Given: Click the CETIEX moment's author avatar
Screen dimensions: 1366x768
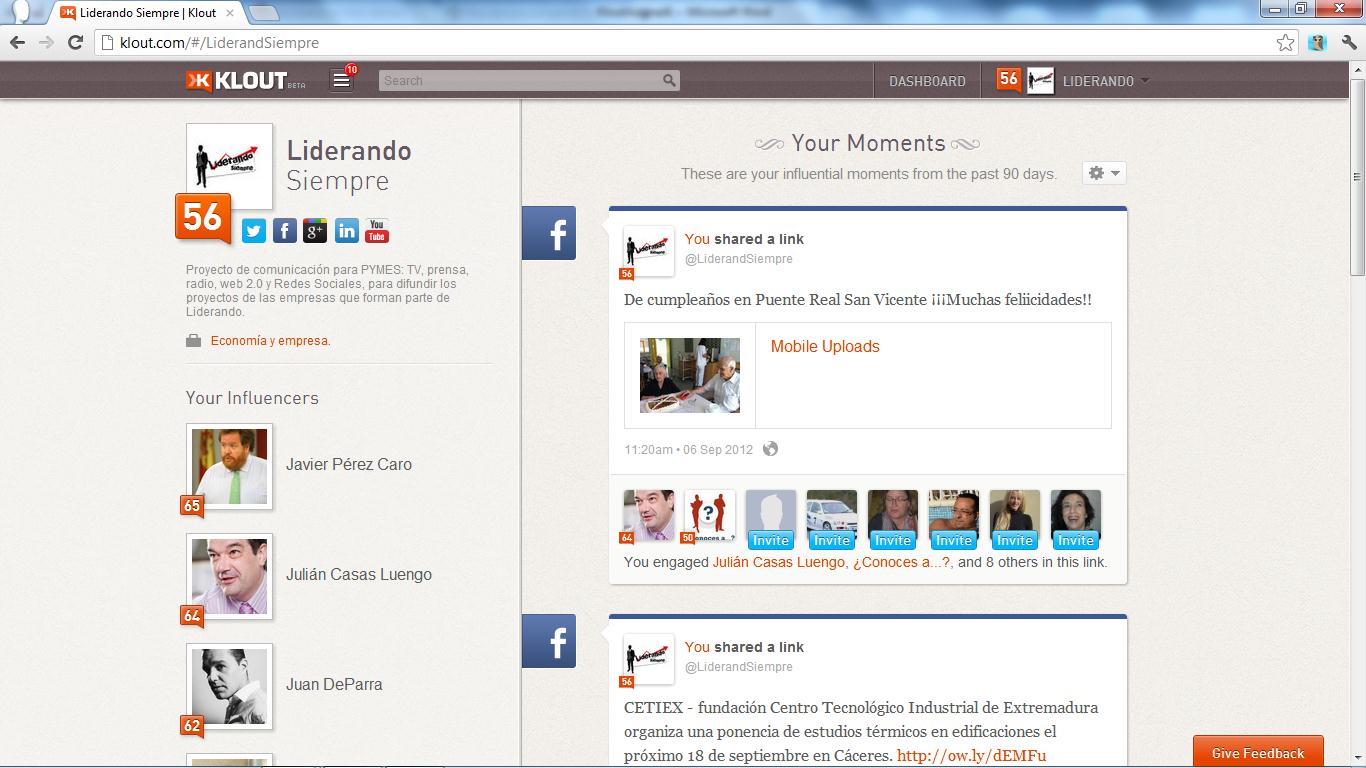Looking at the screenshot, I should (648, 660).
